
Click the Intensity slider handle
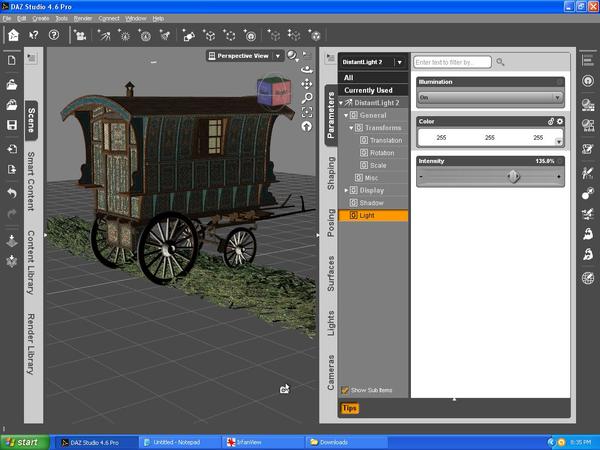tap(513, 176)
